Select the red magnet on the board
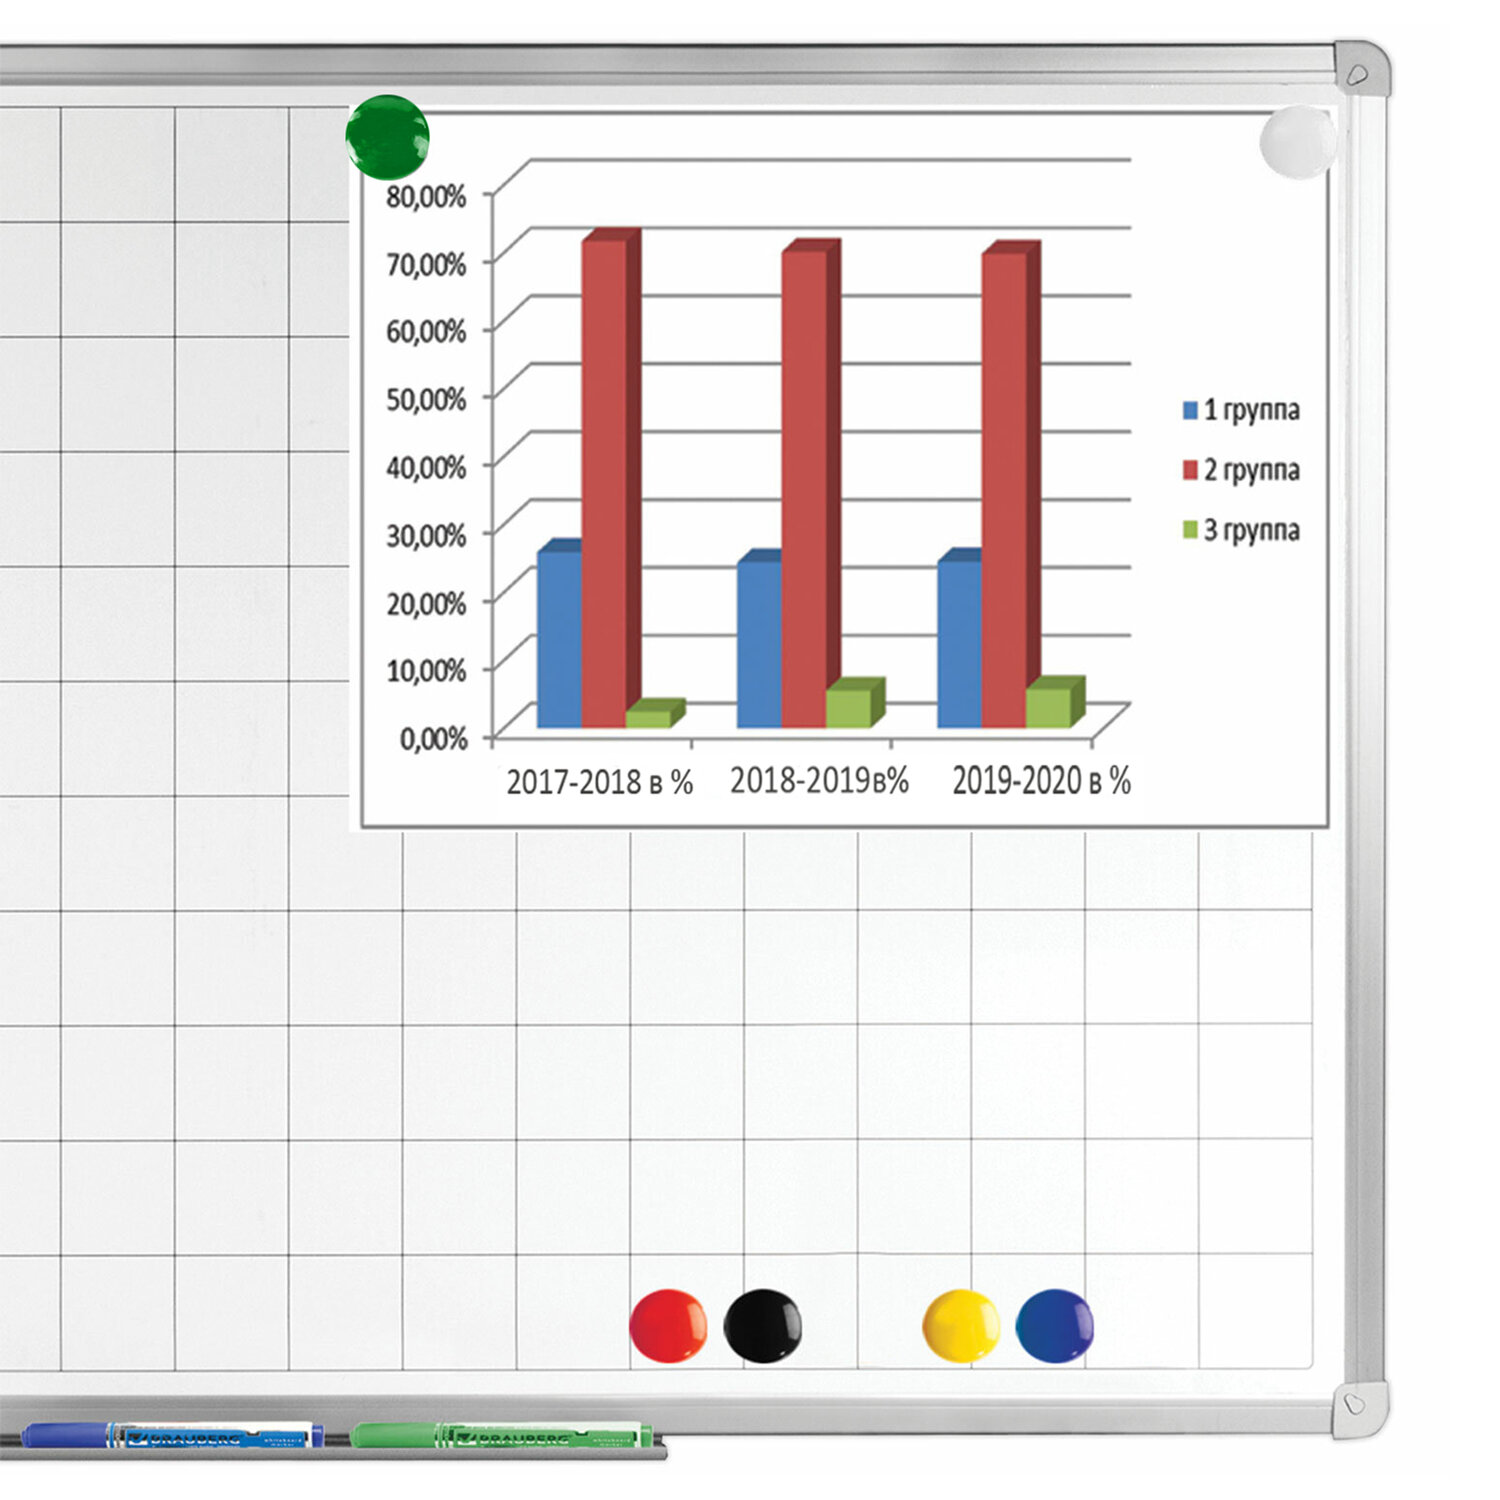The image size is (1500, 1500). (668, 1325)
